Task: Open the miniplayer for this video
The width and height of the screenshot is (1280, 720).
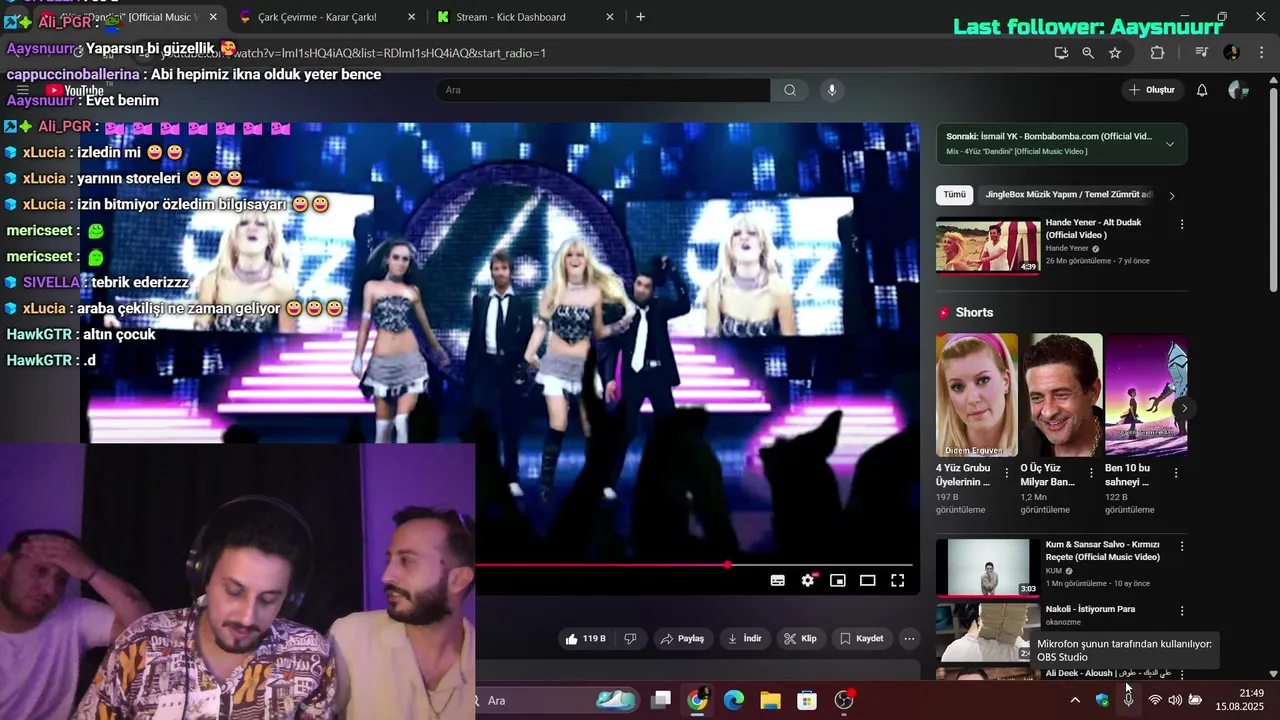Action: [x=838, y=580]
